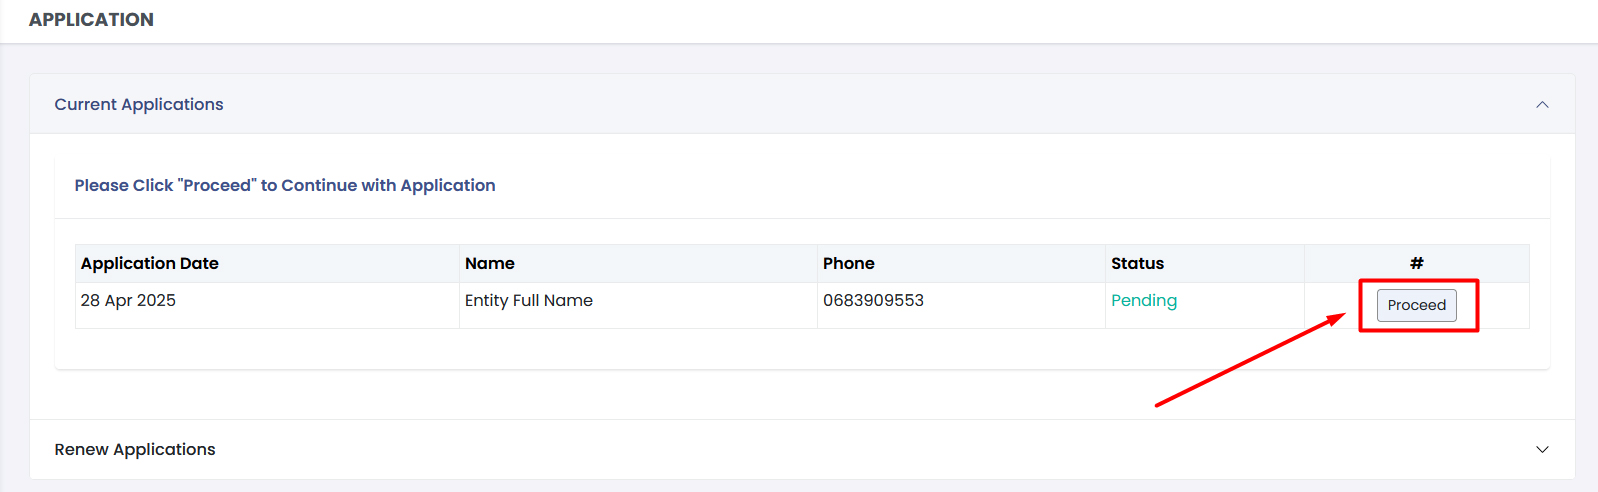Viewport: 1598px width, 492px height.
Task: Collapse the Current Applications section chevron
Action: [x=1542, y=104]
